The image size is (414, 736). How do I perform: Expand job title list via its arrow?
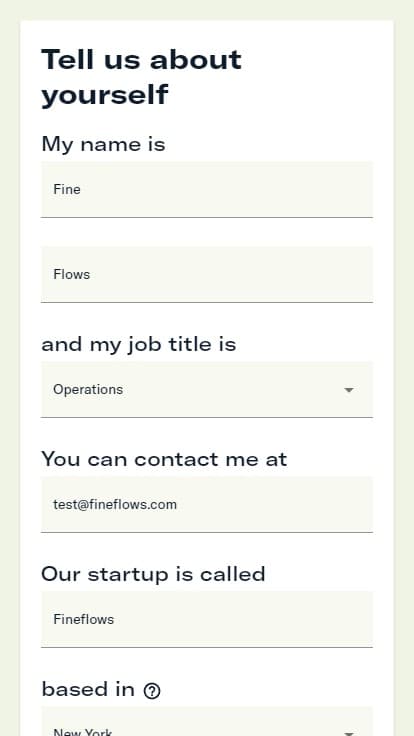(x=348, y=390)
